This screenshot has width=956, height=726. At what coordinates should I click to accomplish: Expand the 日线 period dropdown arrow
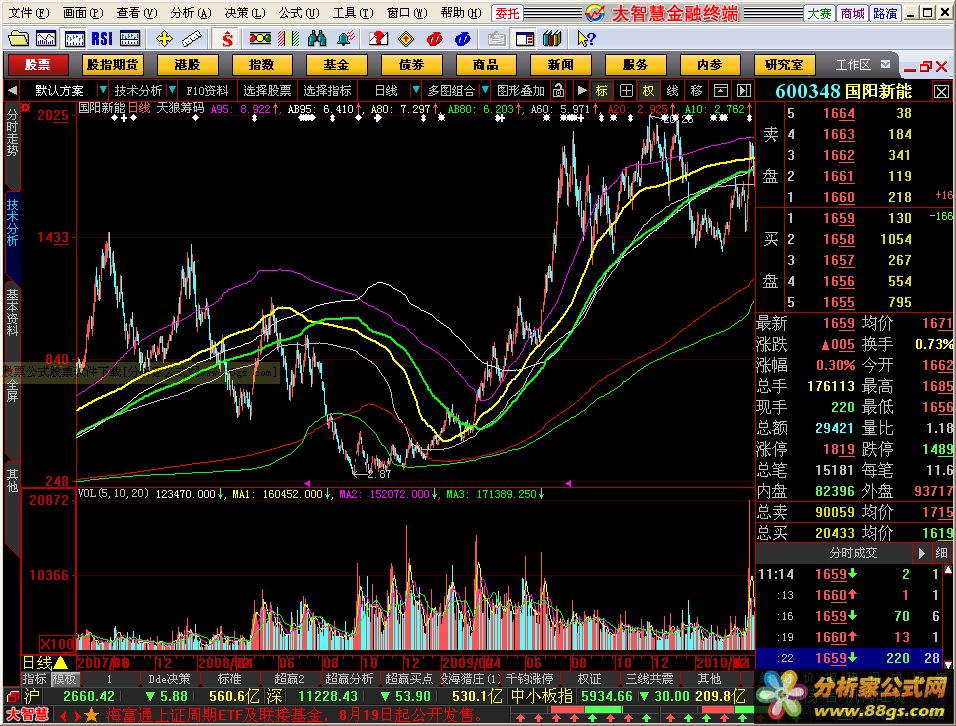416,91
